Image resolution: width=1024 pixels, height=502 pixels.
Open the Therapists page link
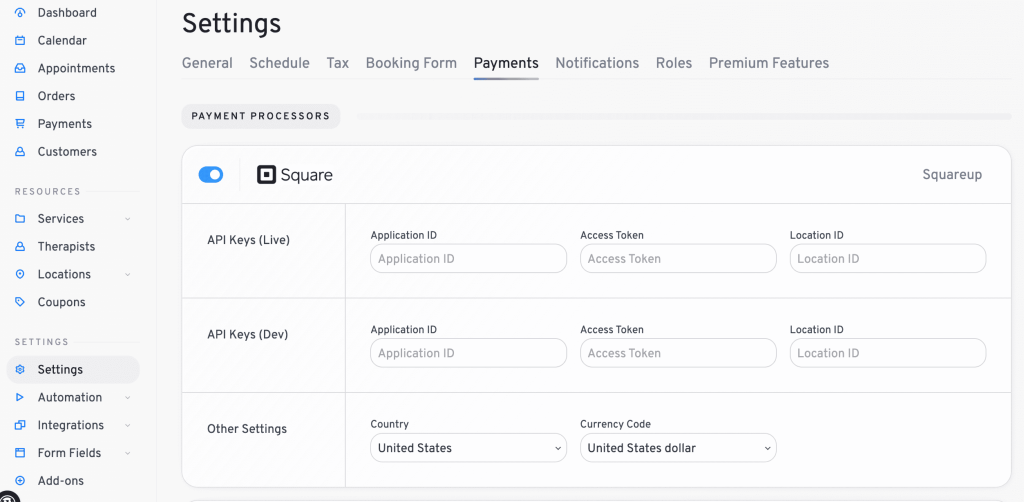(x=66, y=247)
